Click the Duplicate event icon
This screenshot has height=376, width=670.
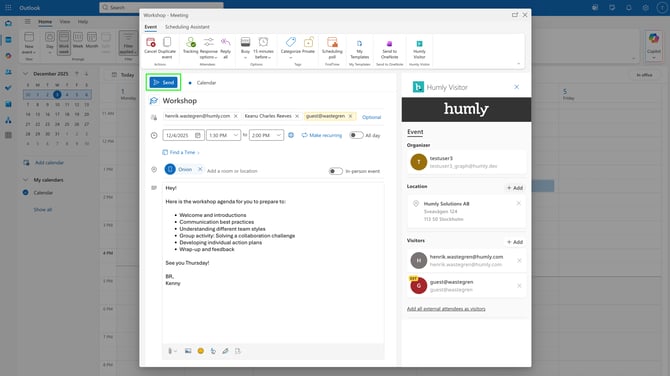click(167, 42)
